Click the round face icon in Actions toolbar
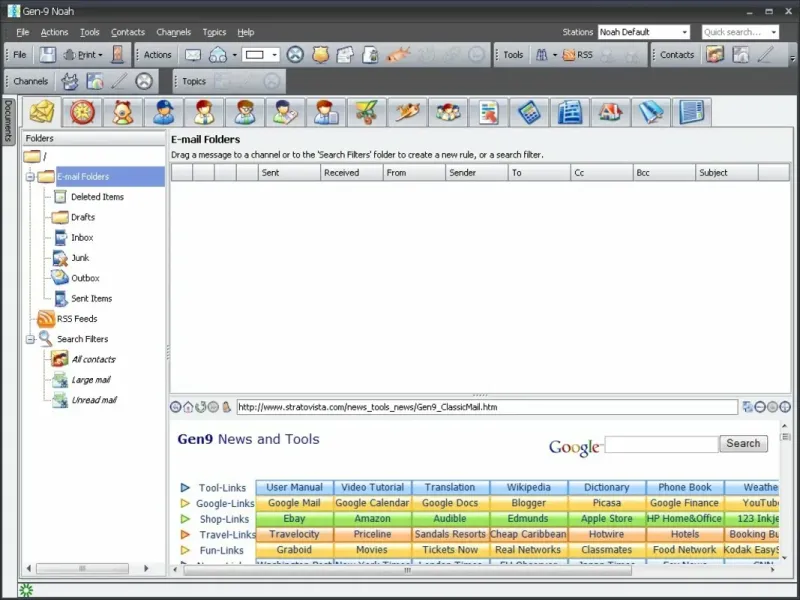The width and height of the screenshot is (800, 600). pyautogui.click(x=295, y=55)
